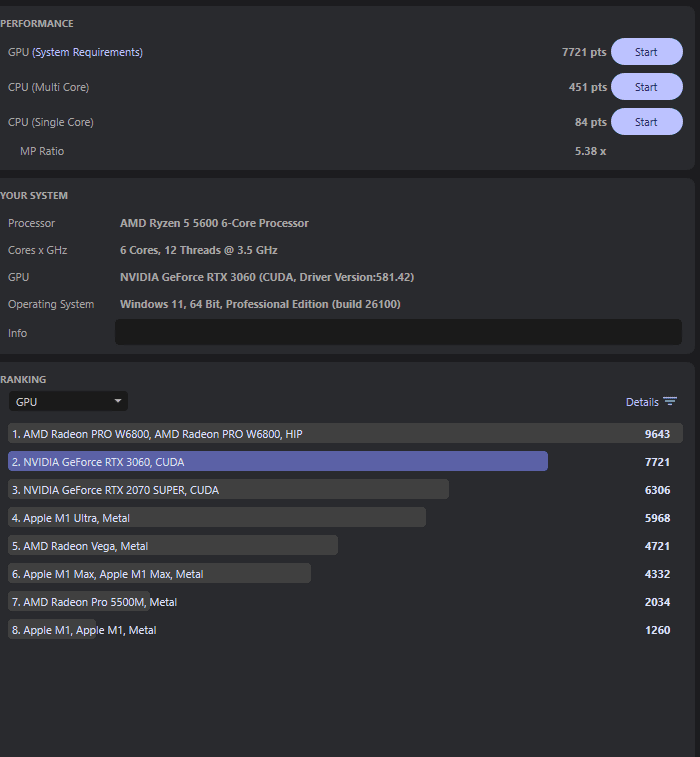
Task: Click the 2034 ranking score
Action: 658,602
